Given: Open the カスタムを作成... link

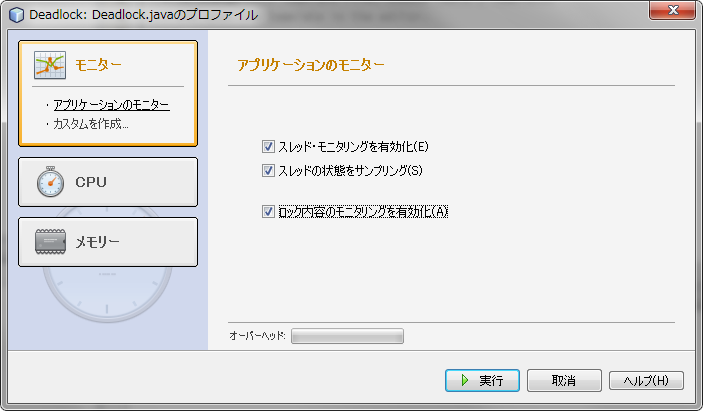Looking at the screenshot, I should point(91,124).
